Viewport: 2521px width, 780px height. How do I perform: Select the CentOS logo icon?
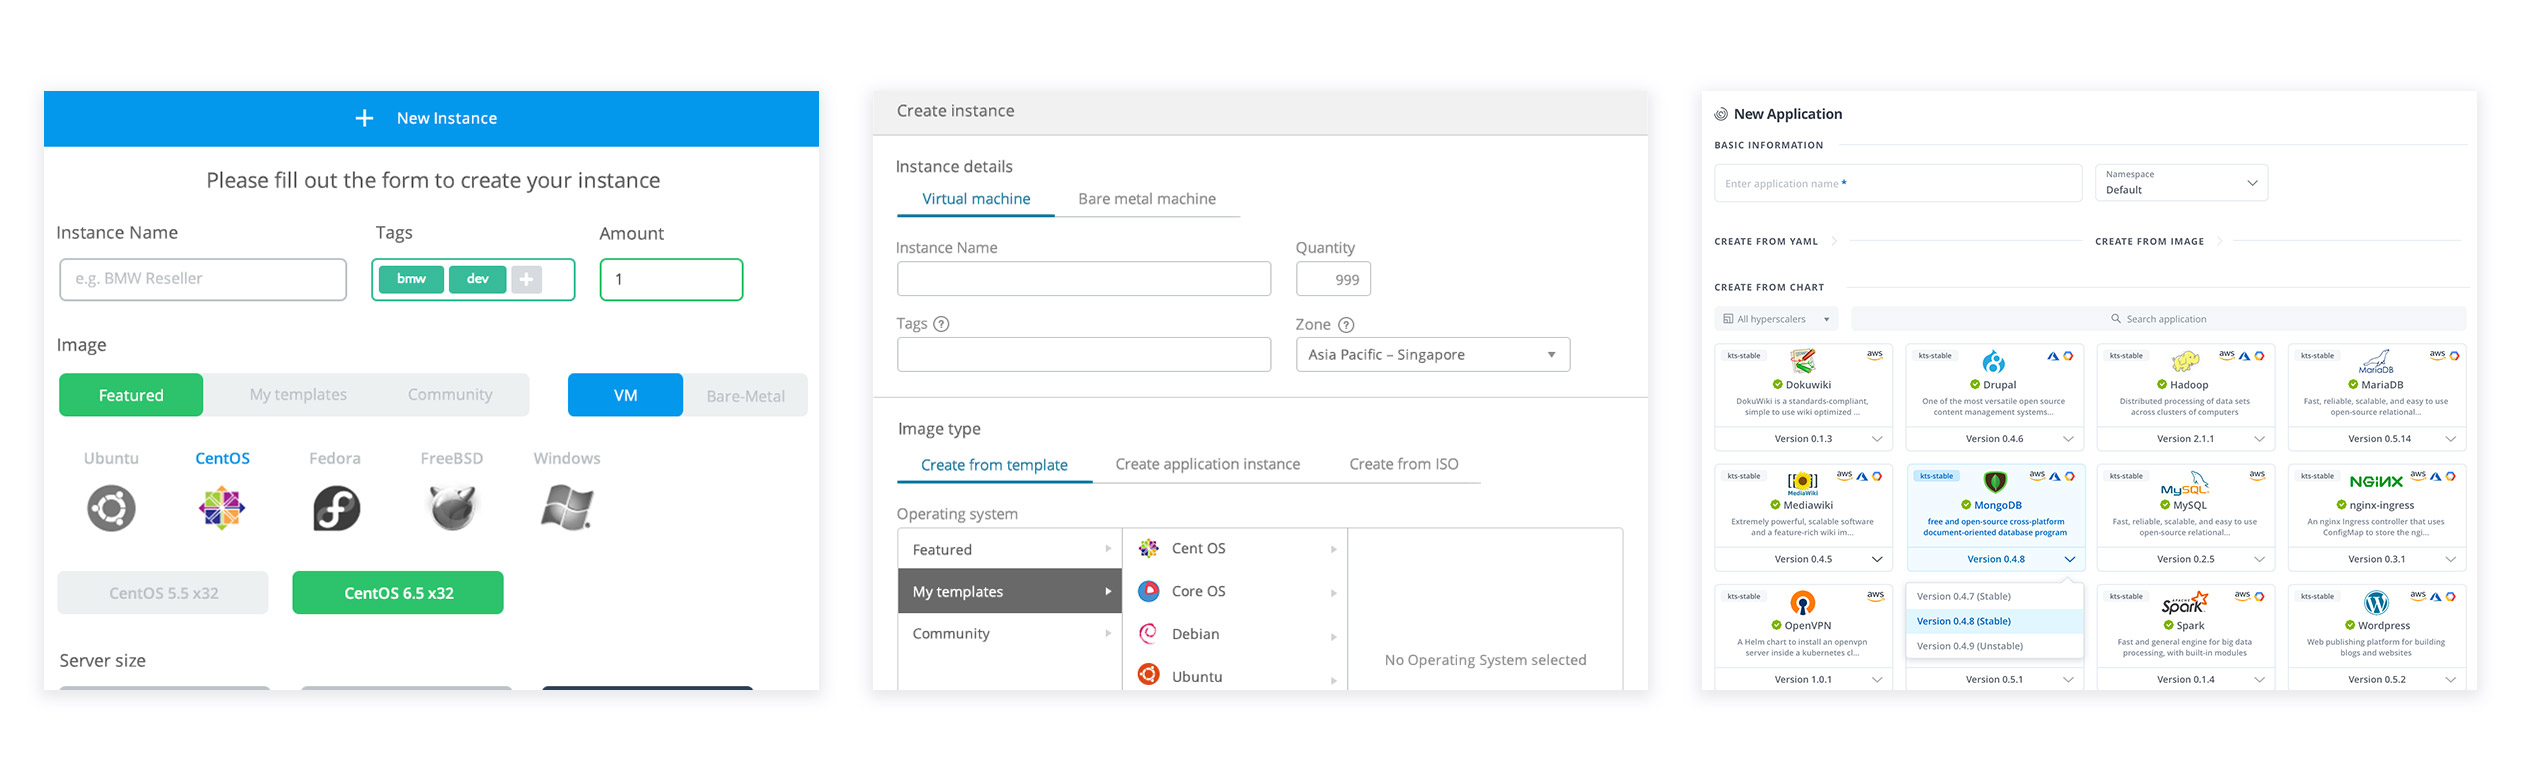(222, 508)
